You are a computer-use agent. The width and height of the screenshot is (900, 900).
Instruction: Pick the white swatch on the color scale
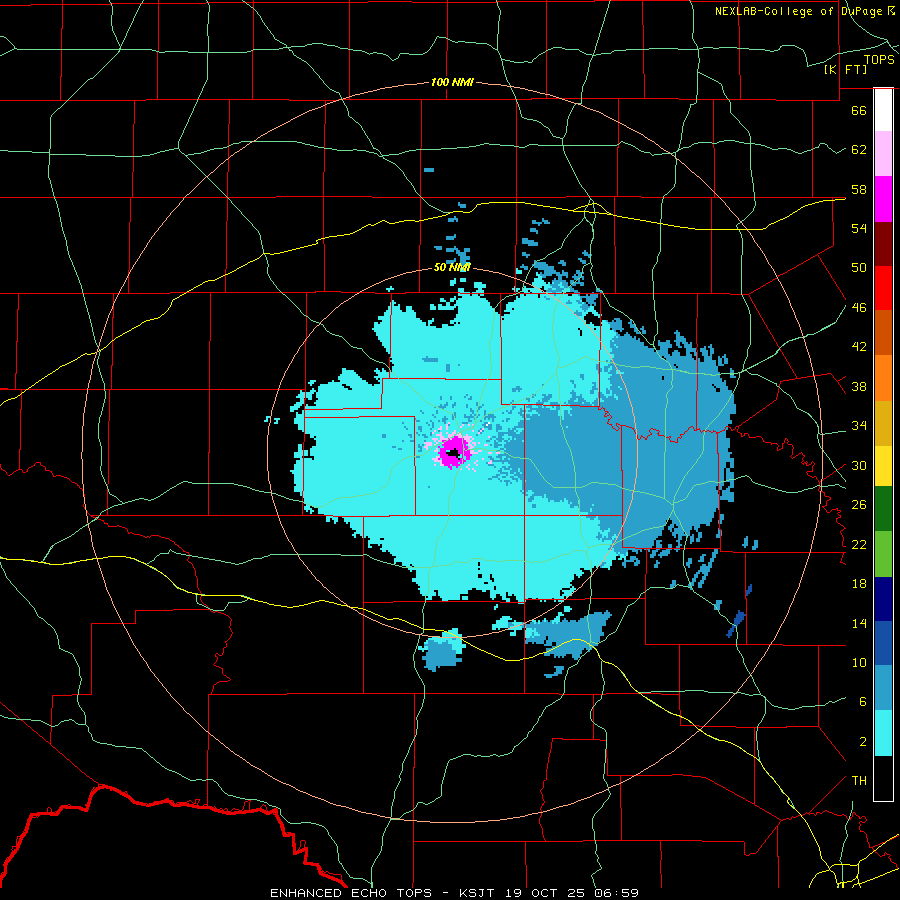883,110
